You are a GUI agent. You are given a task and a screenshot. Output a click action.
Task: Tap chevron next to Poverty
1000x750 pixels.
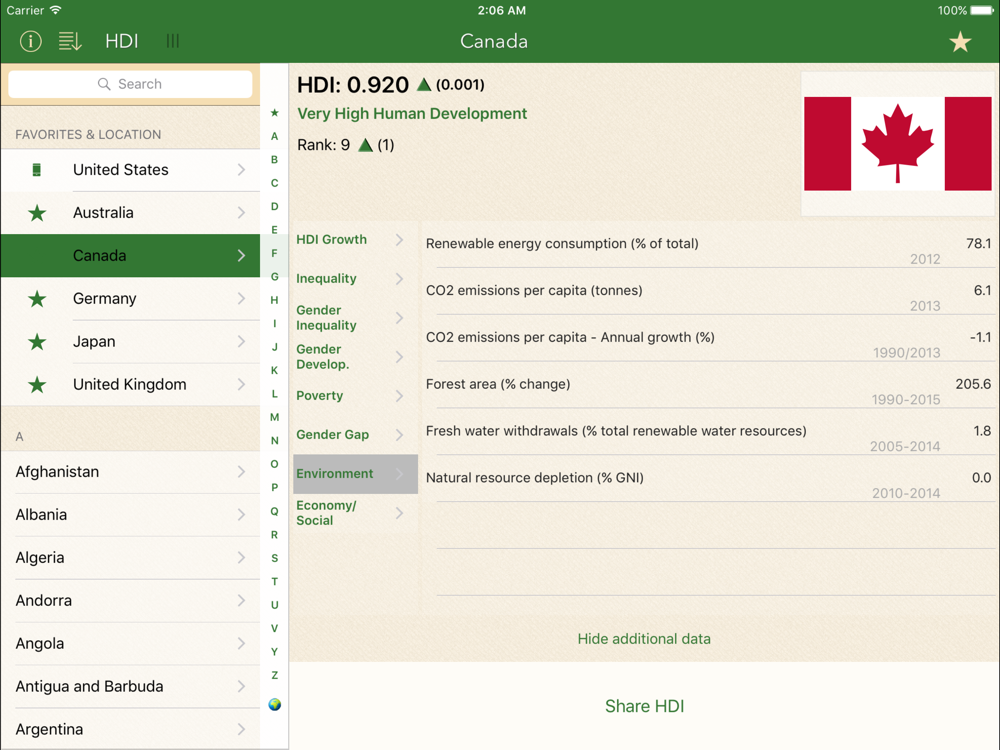399,396
